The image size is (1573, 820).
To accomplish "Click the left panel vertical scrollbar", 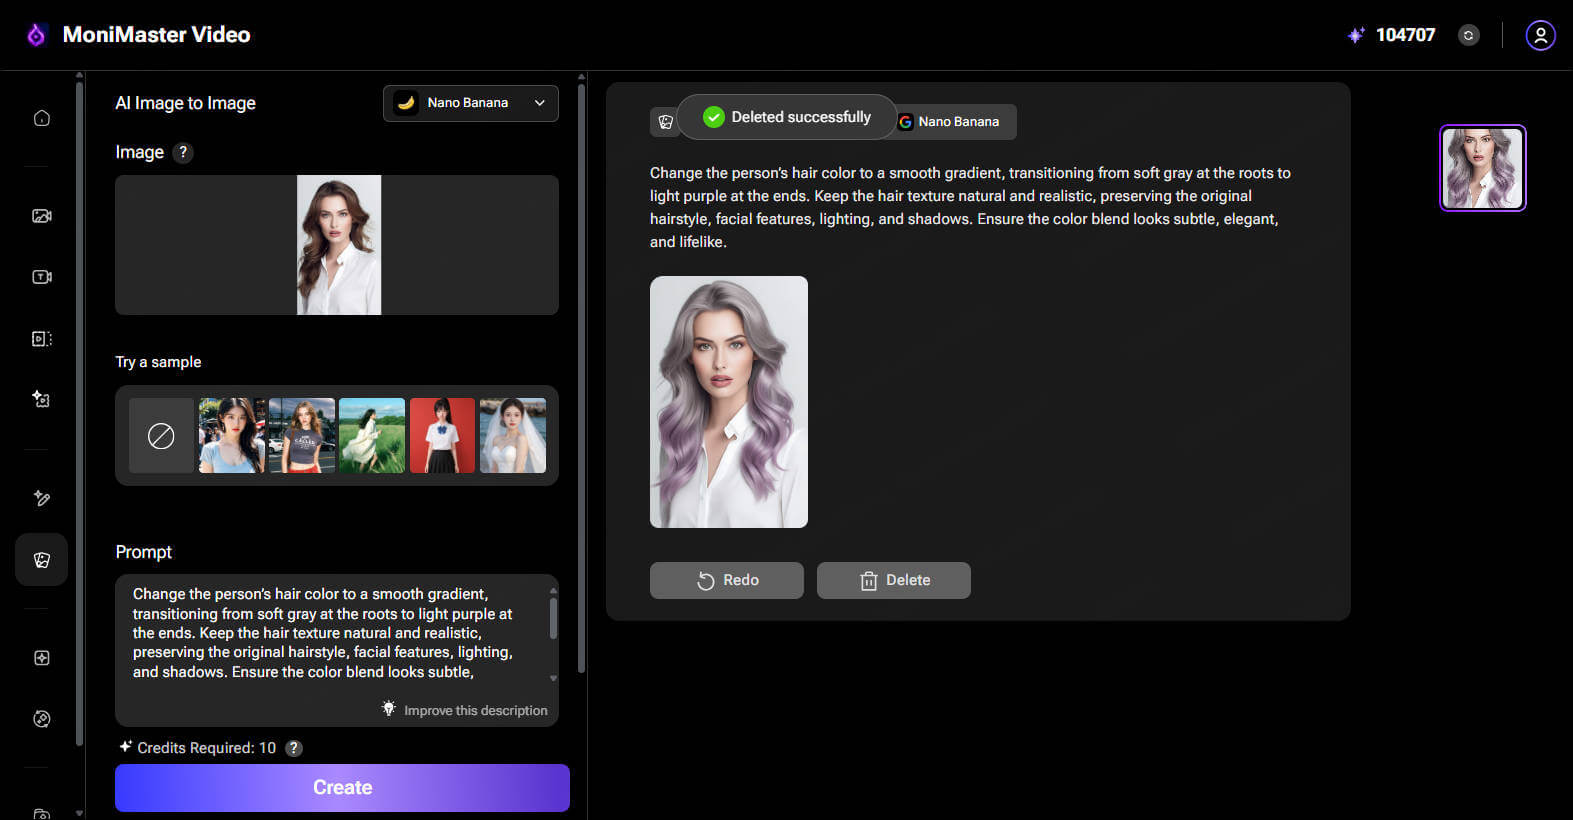I will pyautogui.click(x=581, y=380).
